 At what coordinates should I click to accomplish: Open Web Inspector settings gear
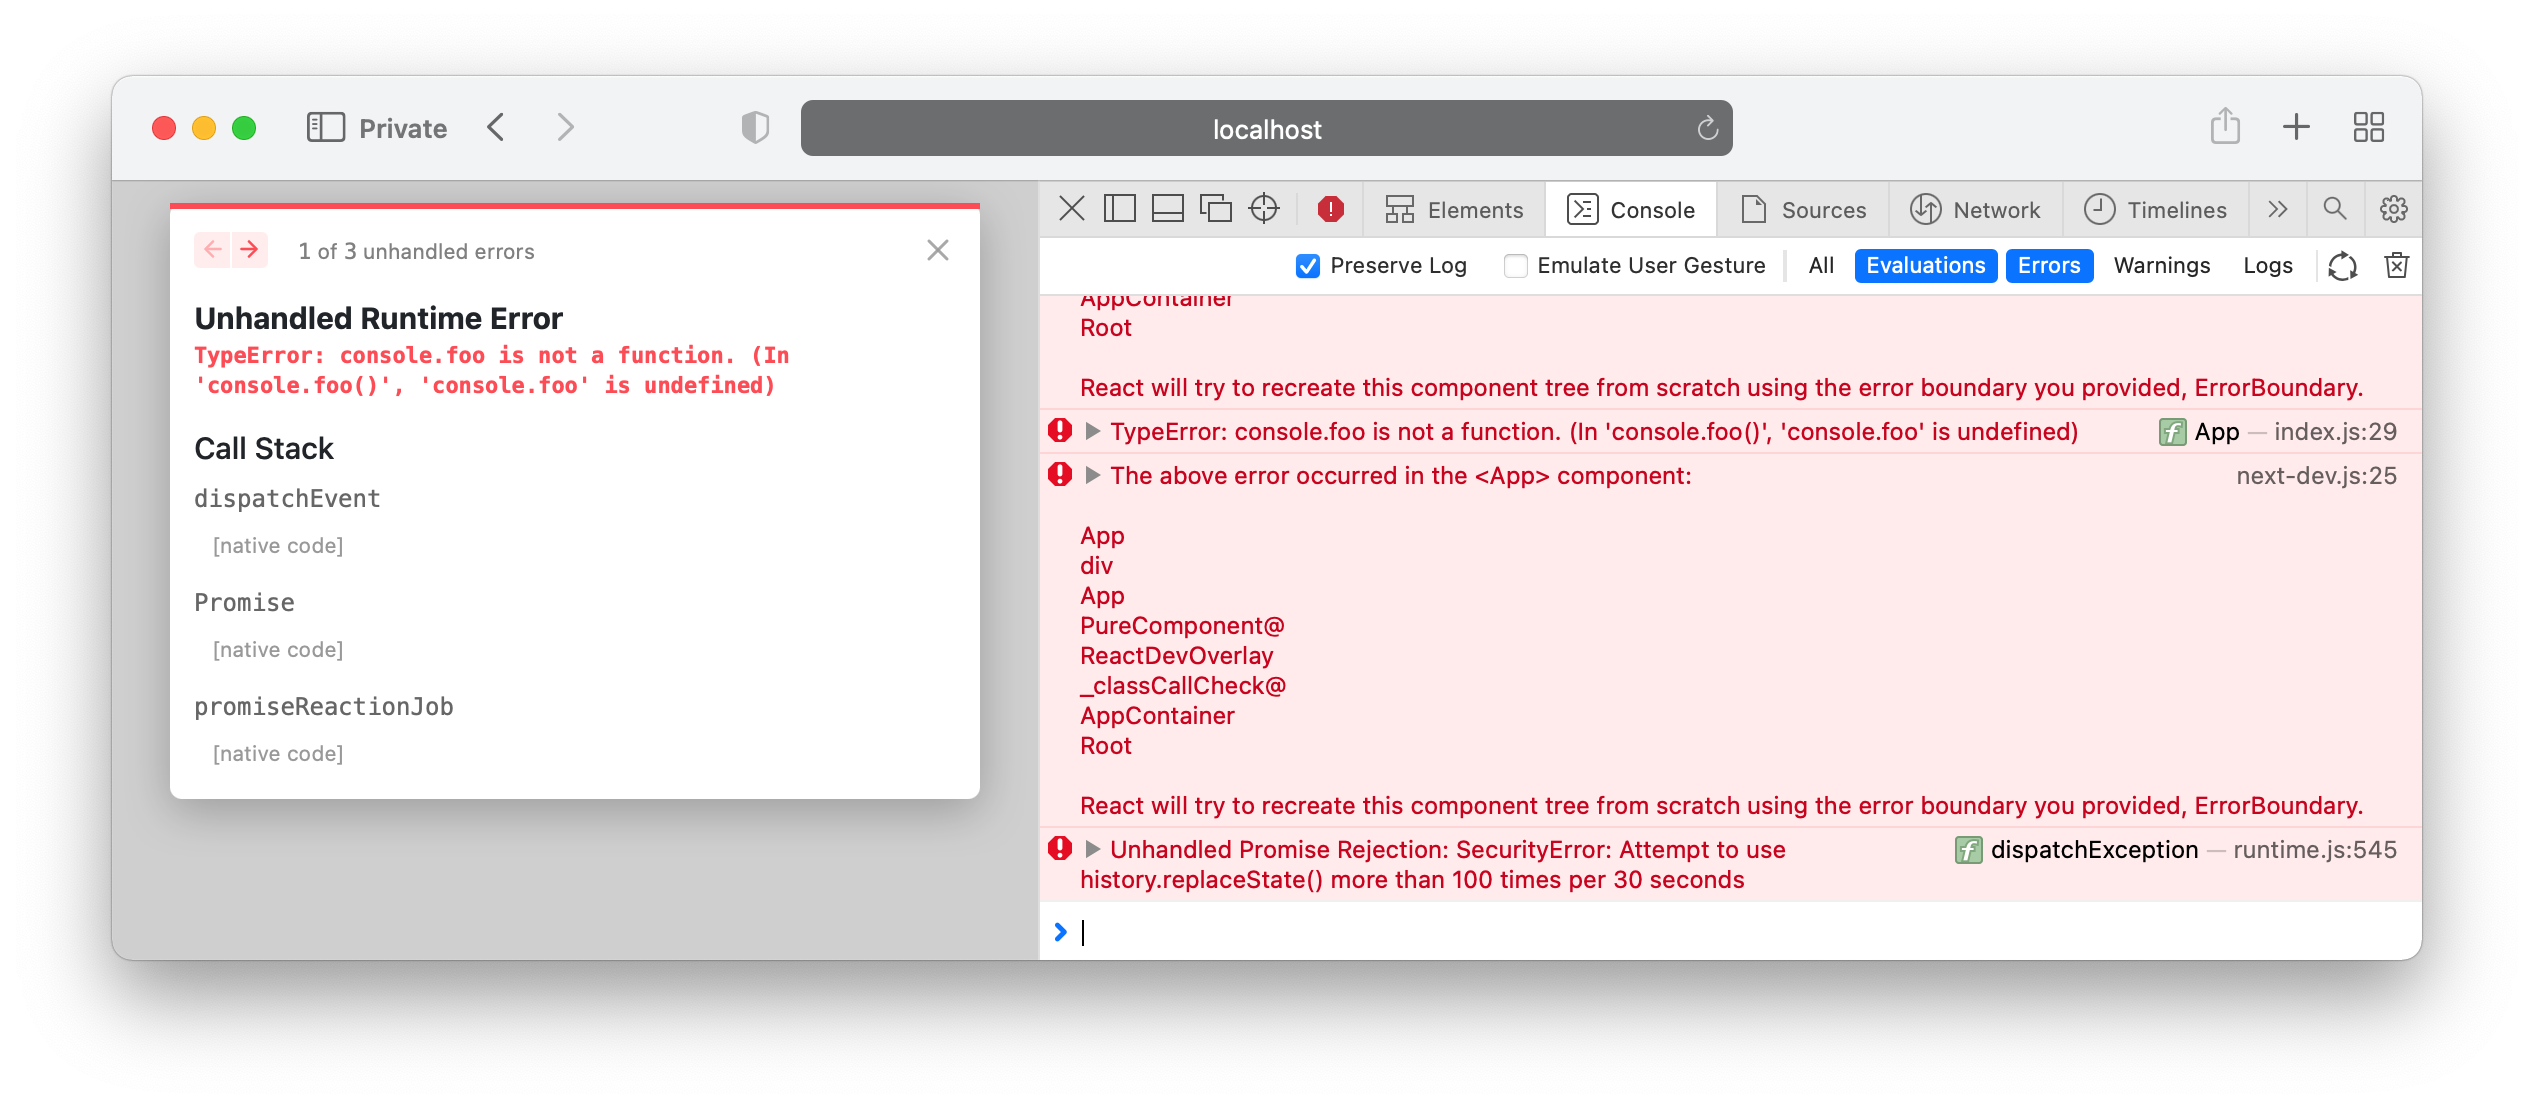click(x=2392, y=209)
